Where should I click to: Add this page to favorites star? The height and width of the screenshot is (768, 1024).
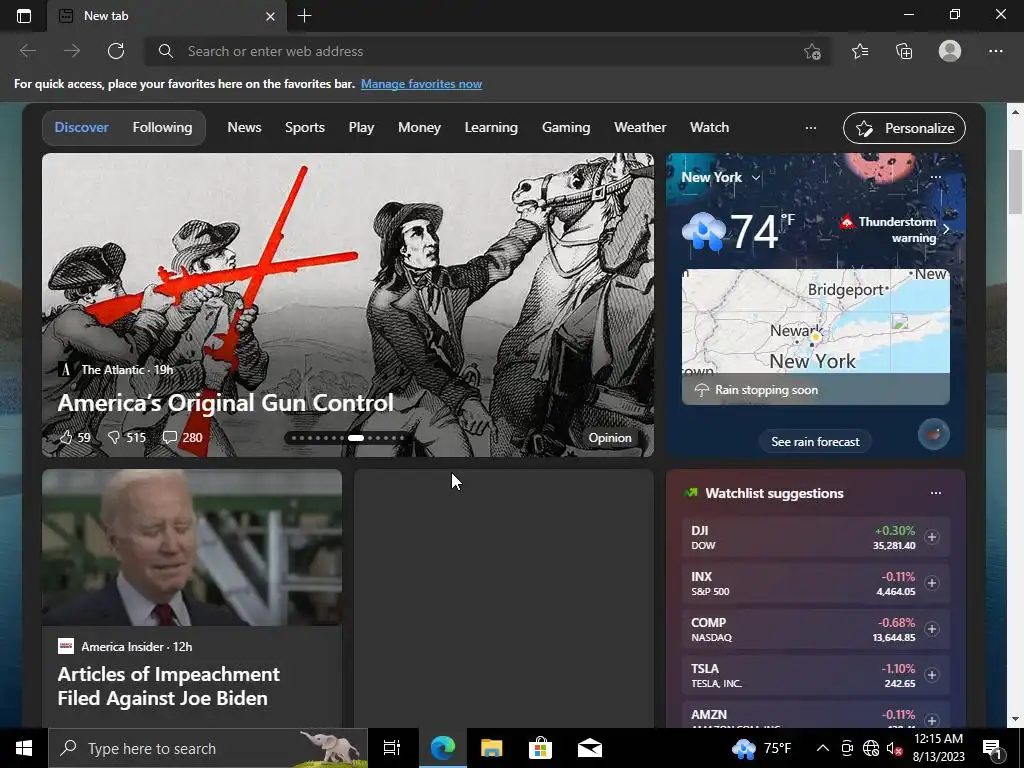pos(812,52)
